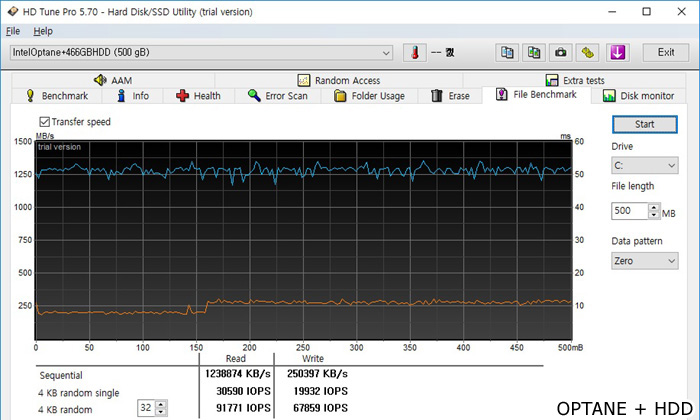The height and width of the screenshot is (420, 700).
Task: Expand the Data pattern Zero dropdown
Action: click(x=645, y=261)
